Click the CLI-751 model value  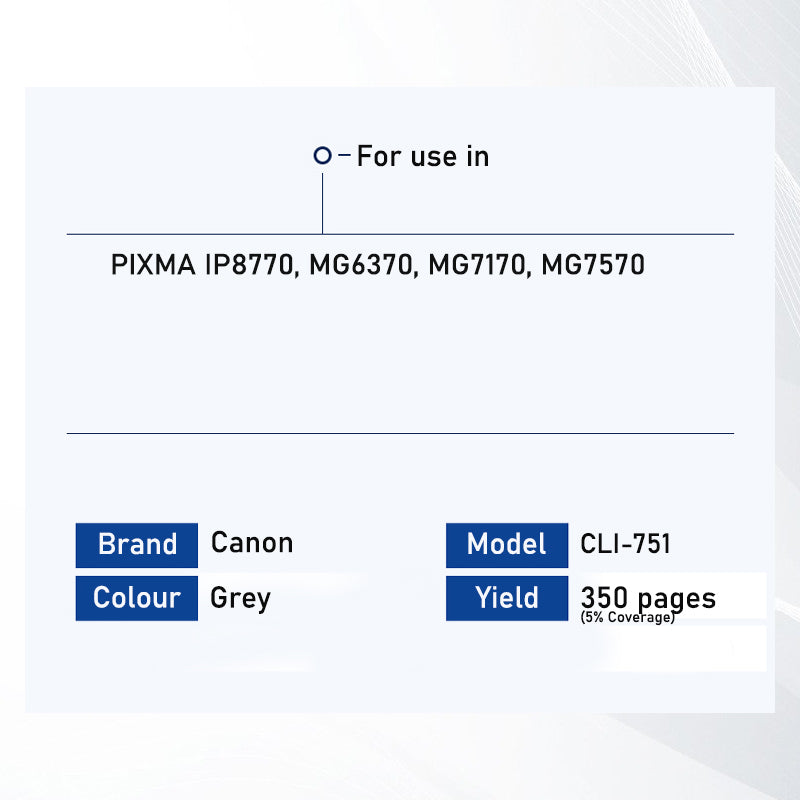pyautogui.click(x=625, y=544)
